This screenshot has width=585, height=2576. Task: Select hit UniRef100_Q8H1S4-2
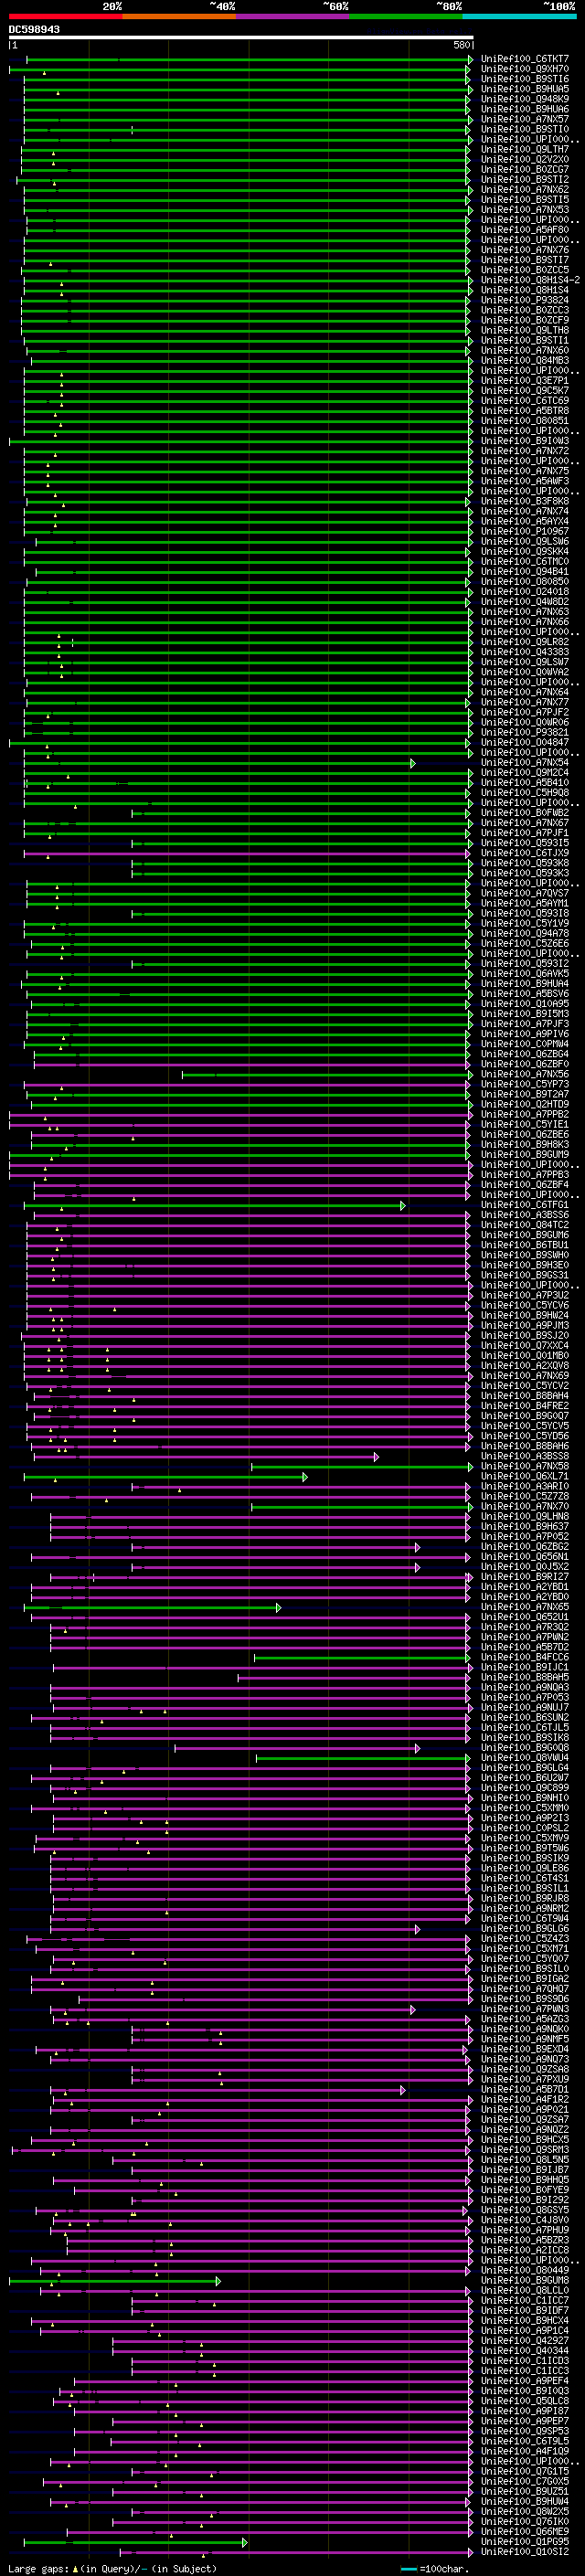[530, 281]
